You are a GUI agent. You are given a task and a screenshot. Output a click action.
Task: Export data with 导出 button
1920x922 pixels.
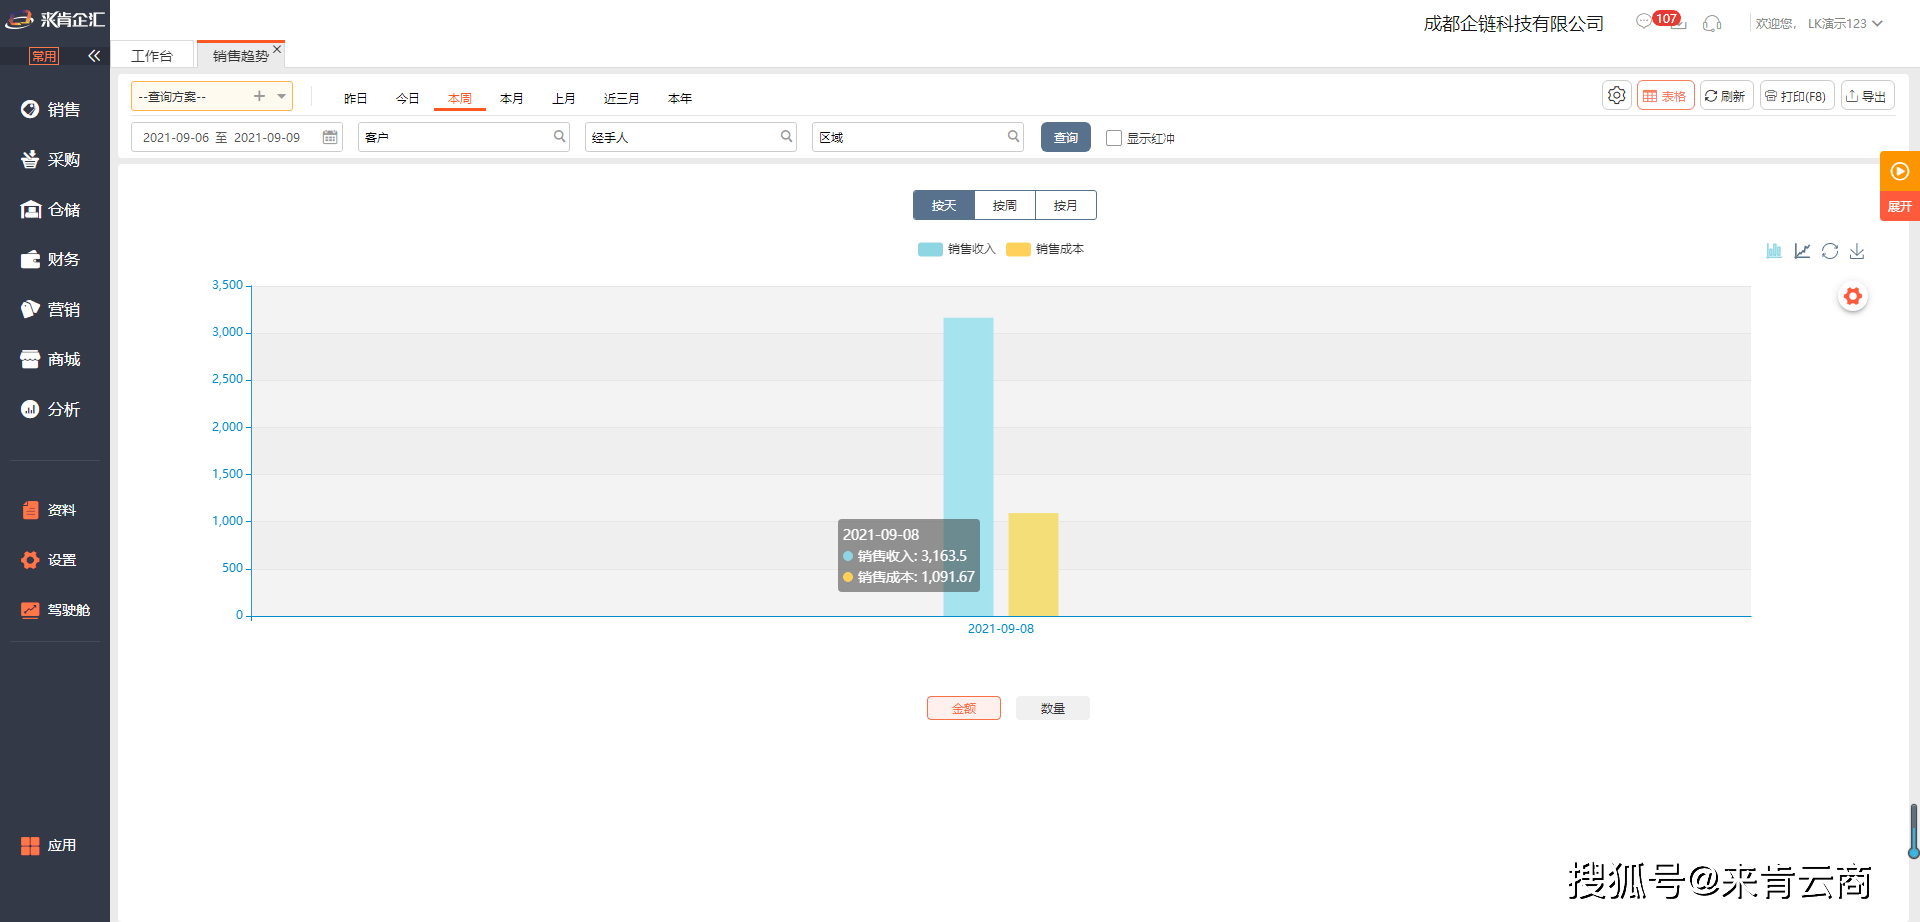(1867, 96)
